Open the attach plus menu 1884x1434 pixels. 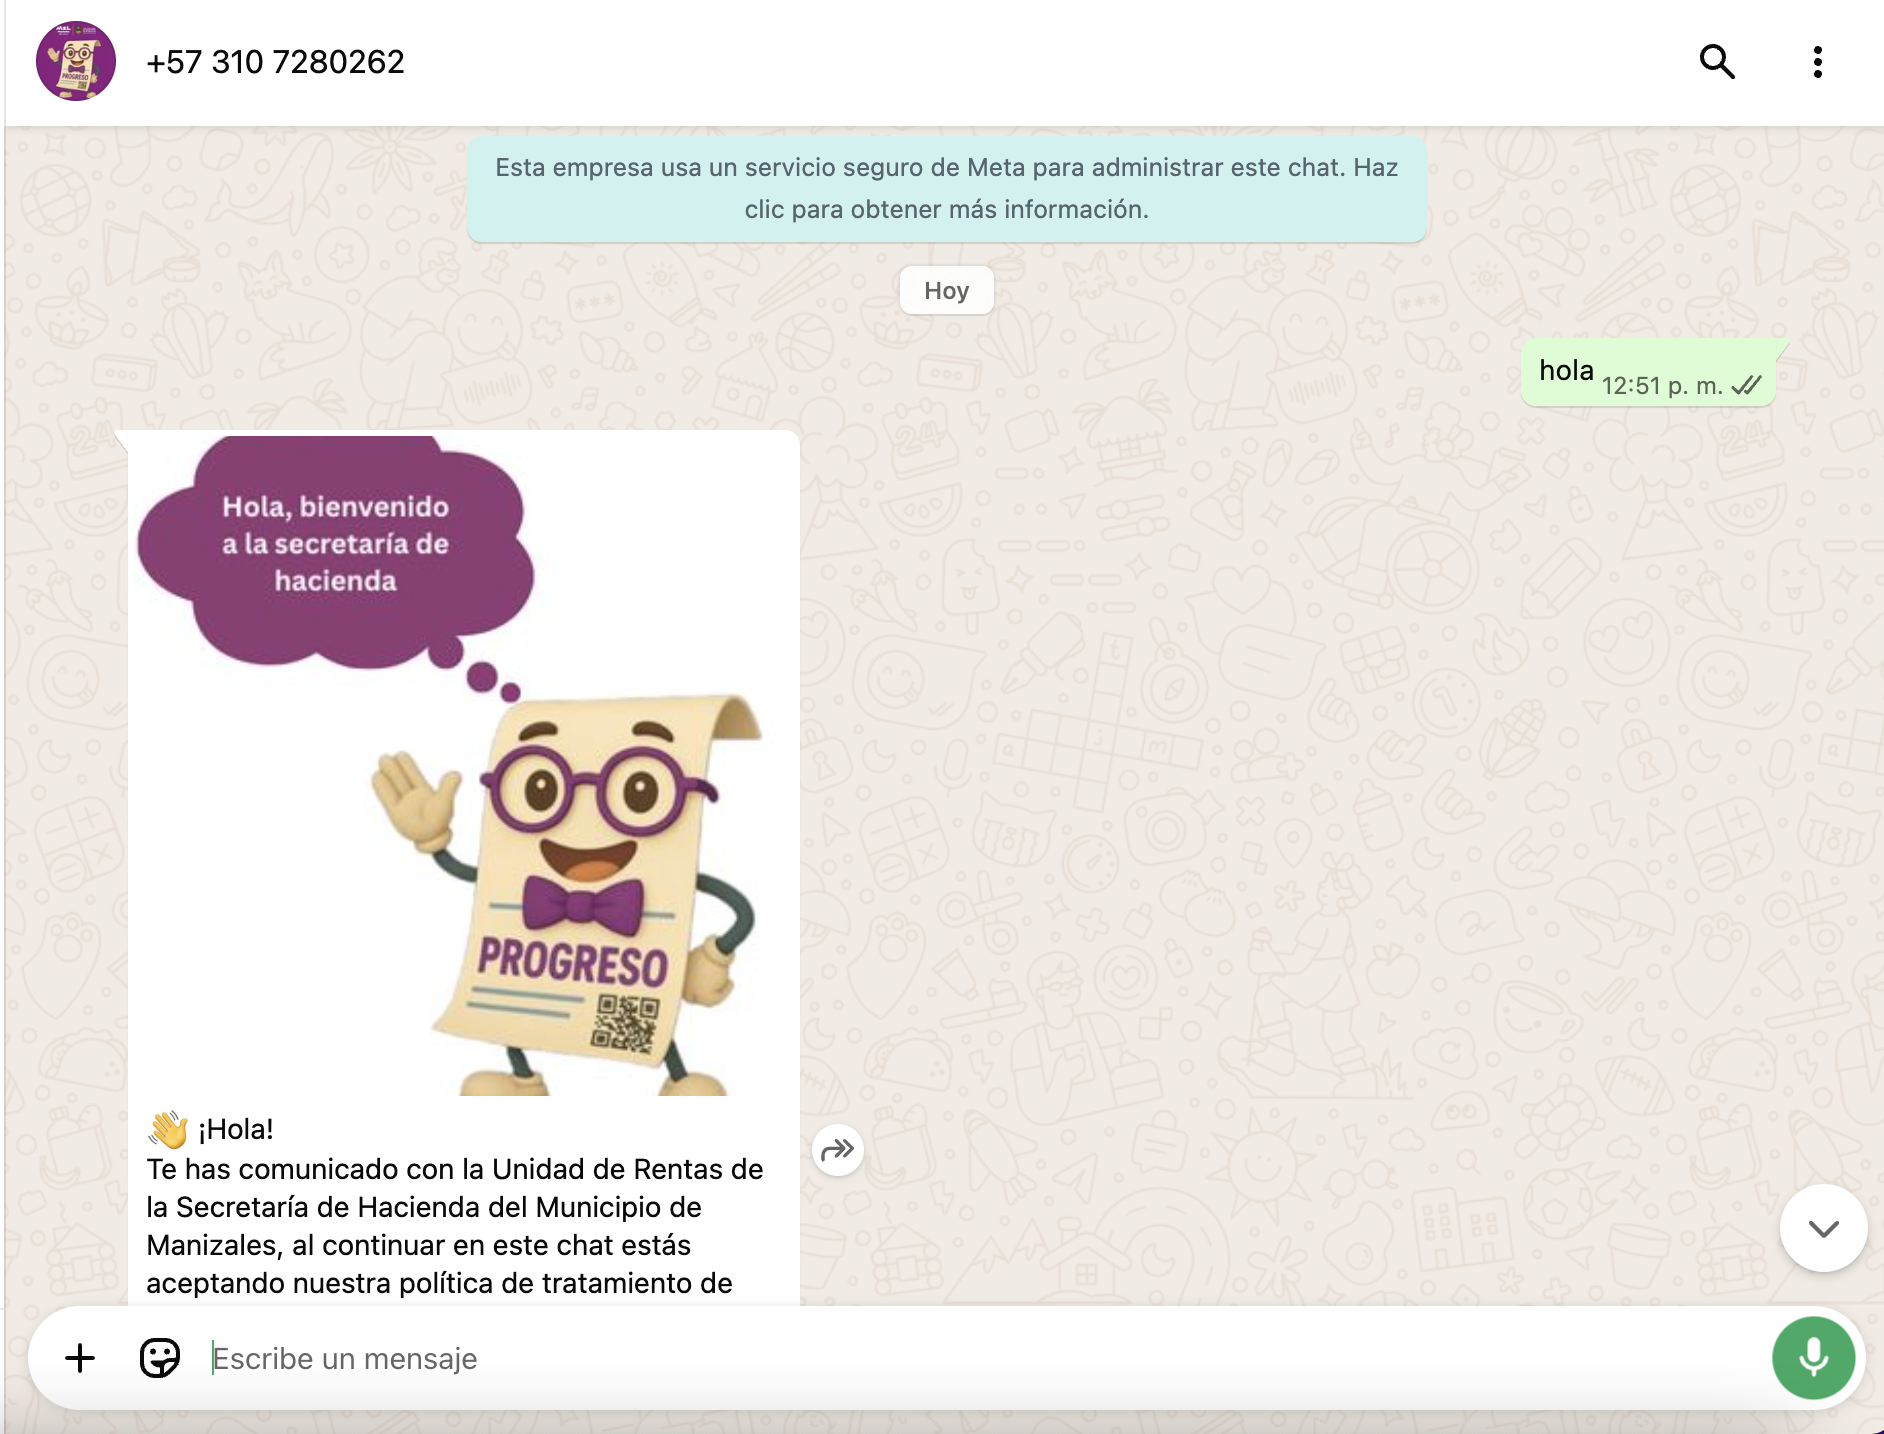click(x=80, y=1358)
